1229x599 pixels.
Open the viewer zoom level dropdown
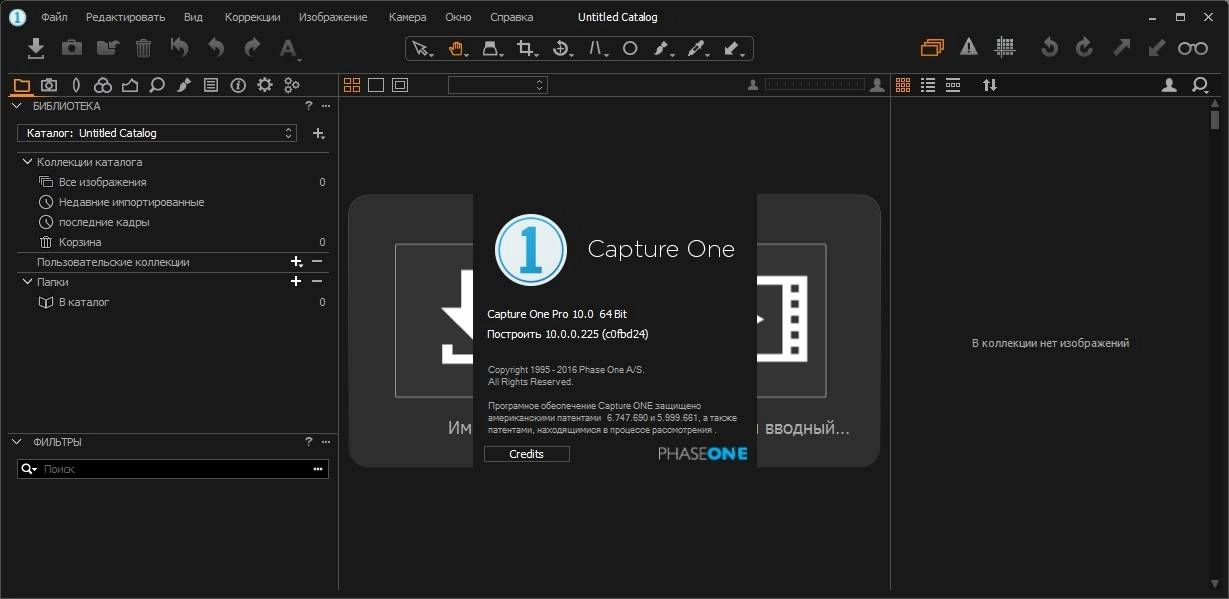point(498,85)
